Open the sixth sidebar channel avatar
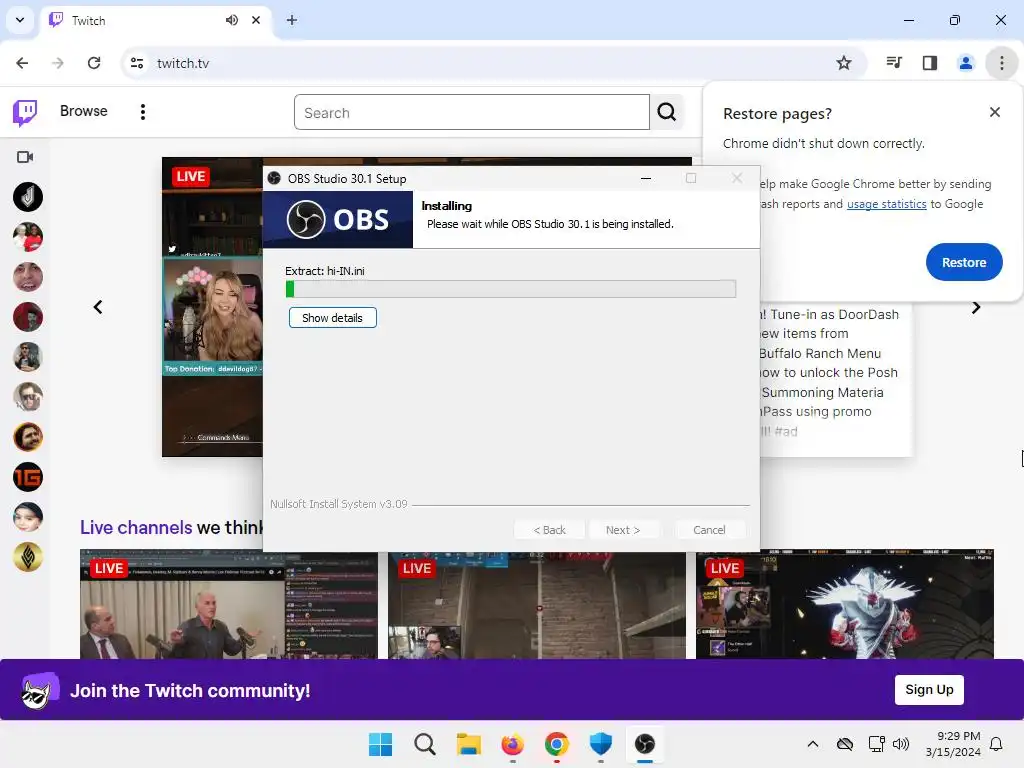Viewport: 1024px width, 768px height. [28, 396]
